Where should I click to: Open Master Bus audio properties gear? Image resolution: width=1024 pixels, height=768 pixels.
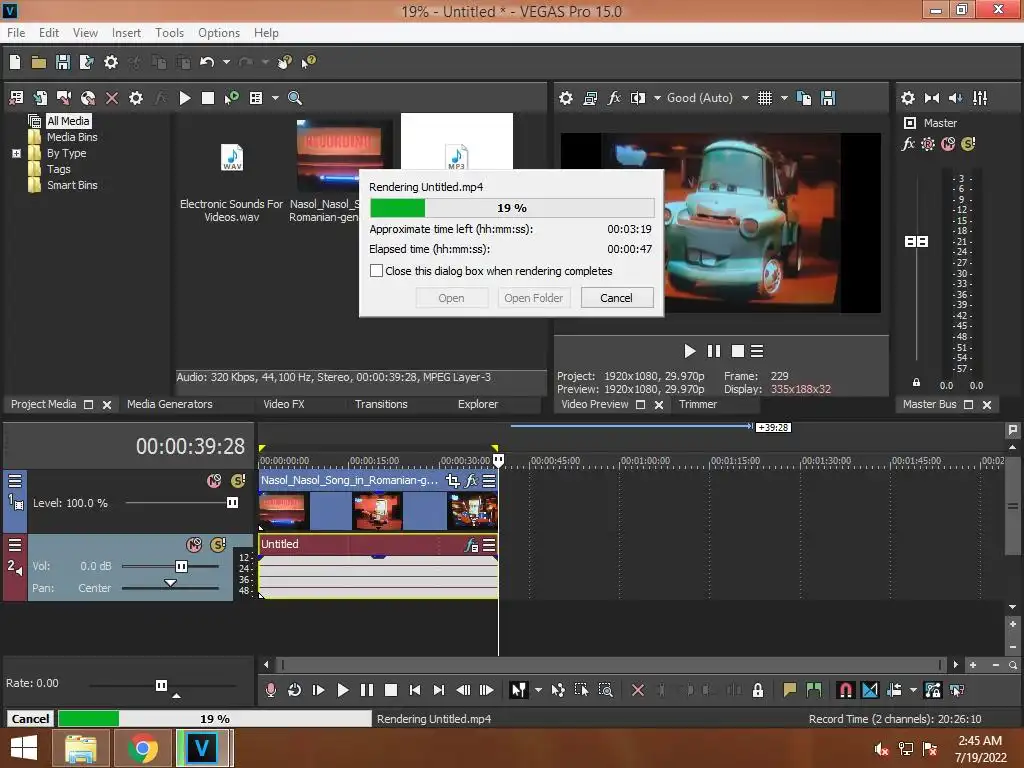tap(908, 98)
